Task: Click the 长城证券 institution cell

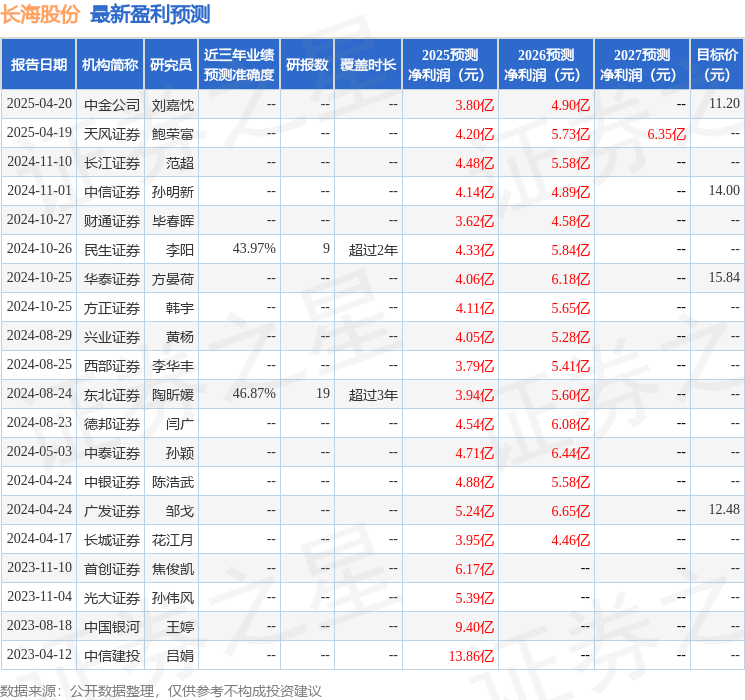Action: point(112,540)
